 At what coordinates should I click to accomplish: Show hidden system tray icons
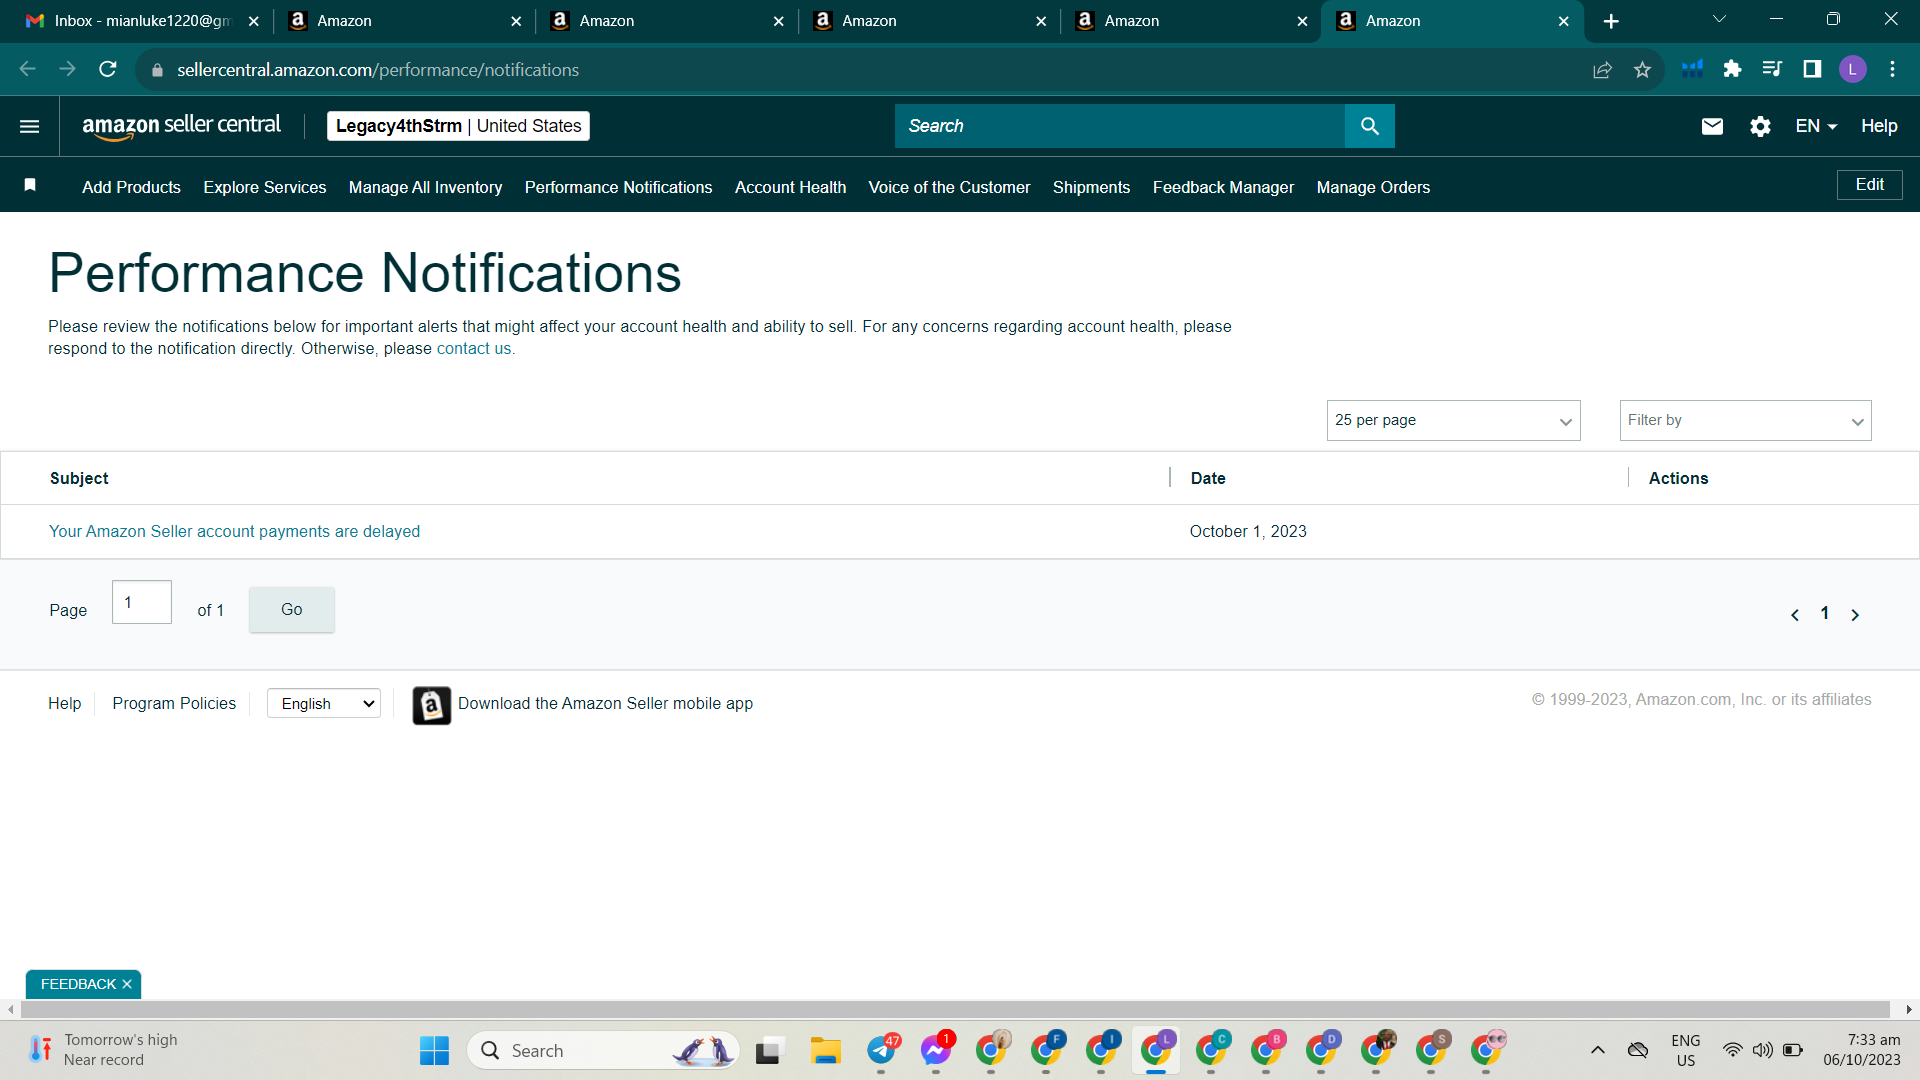point(1598,1050)
